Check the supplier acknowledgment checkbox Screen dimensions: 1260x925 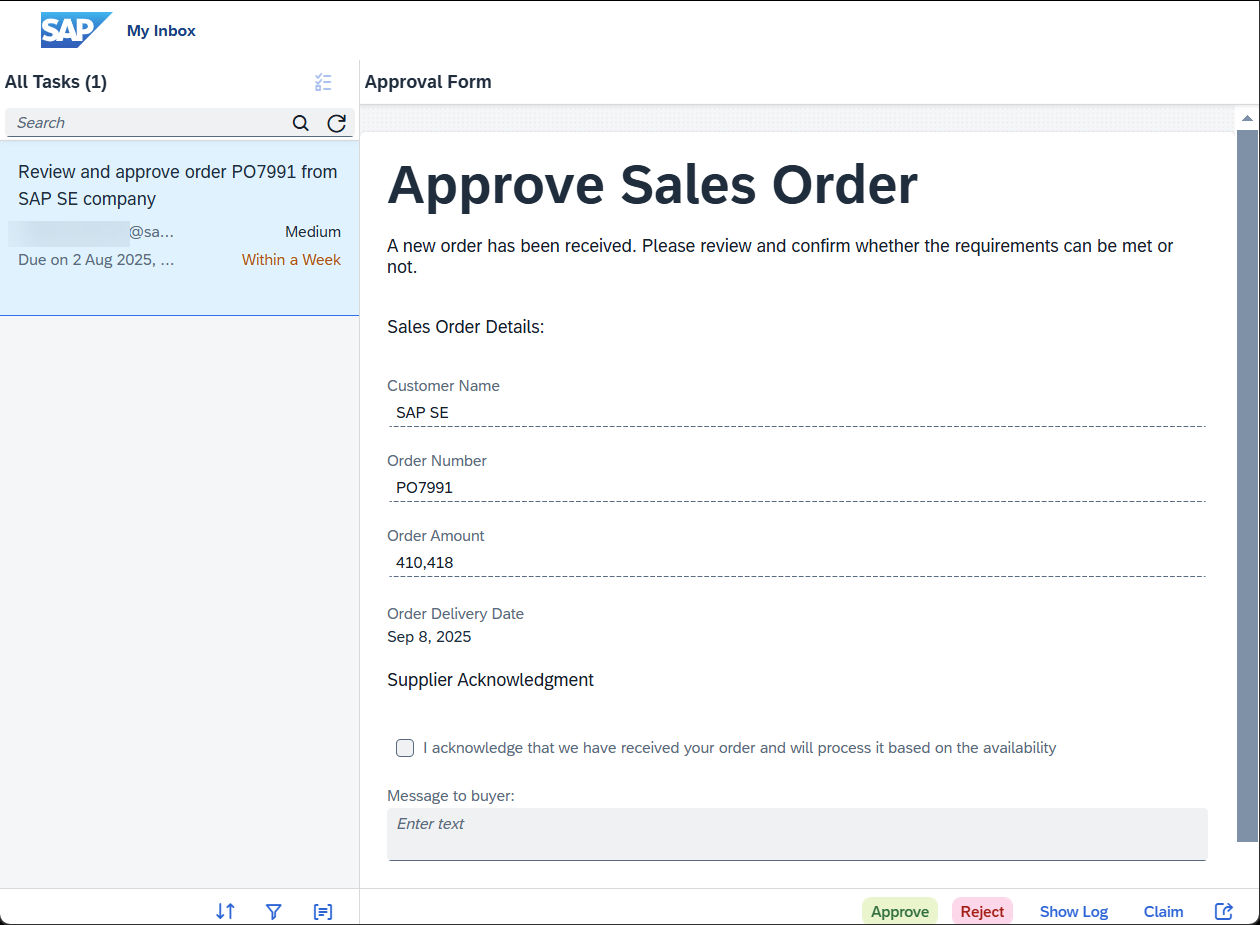pos(405,748)
